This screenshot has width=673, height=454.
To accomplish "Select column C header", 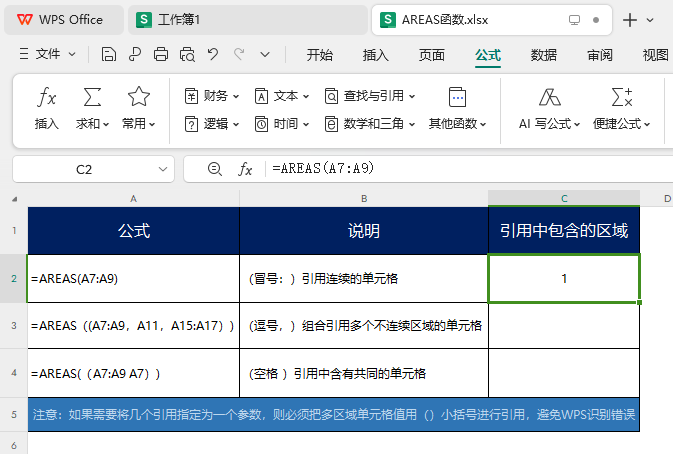I will tap(564, 199).
